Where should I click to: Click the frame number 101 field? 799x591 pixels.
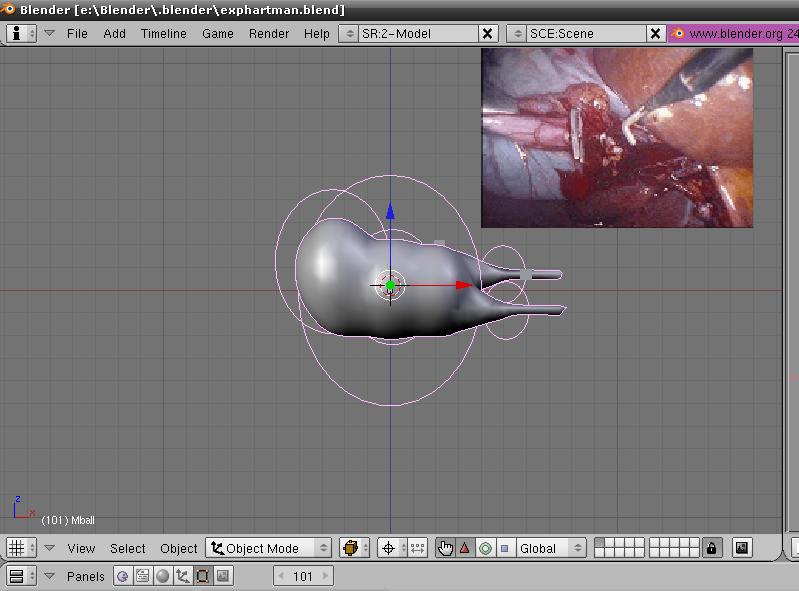tap(303, 576)
